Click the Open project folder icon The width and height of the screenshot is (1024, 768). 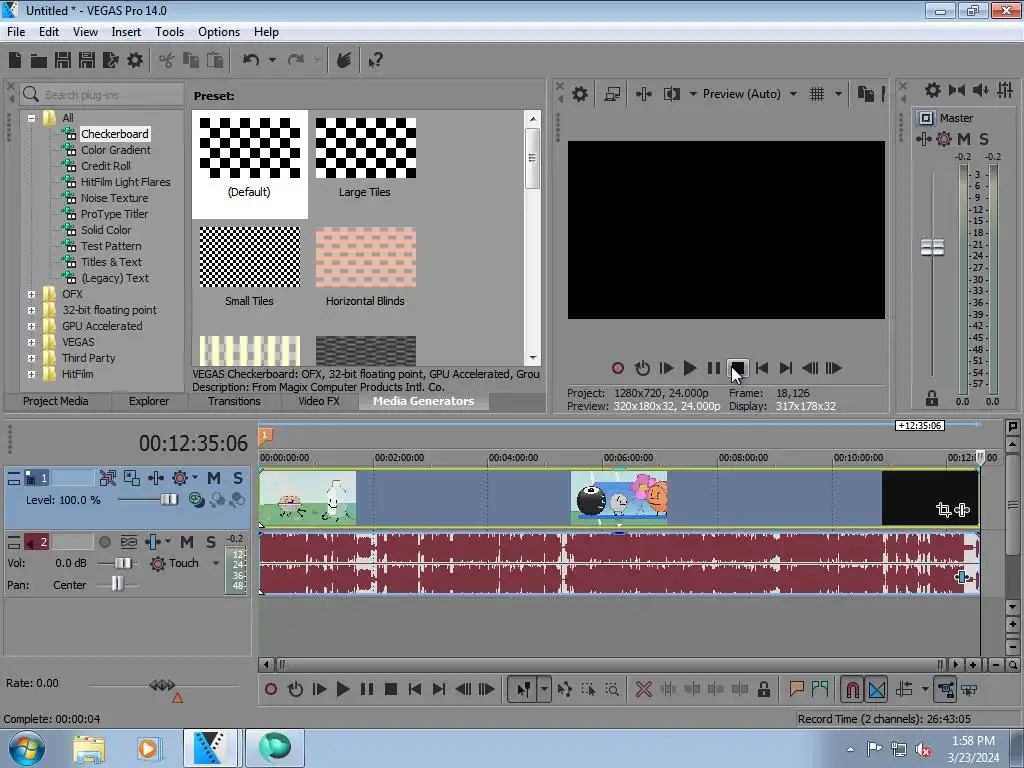coord(39,61)
